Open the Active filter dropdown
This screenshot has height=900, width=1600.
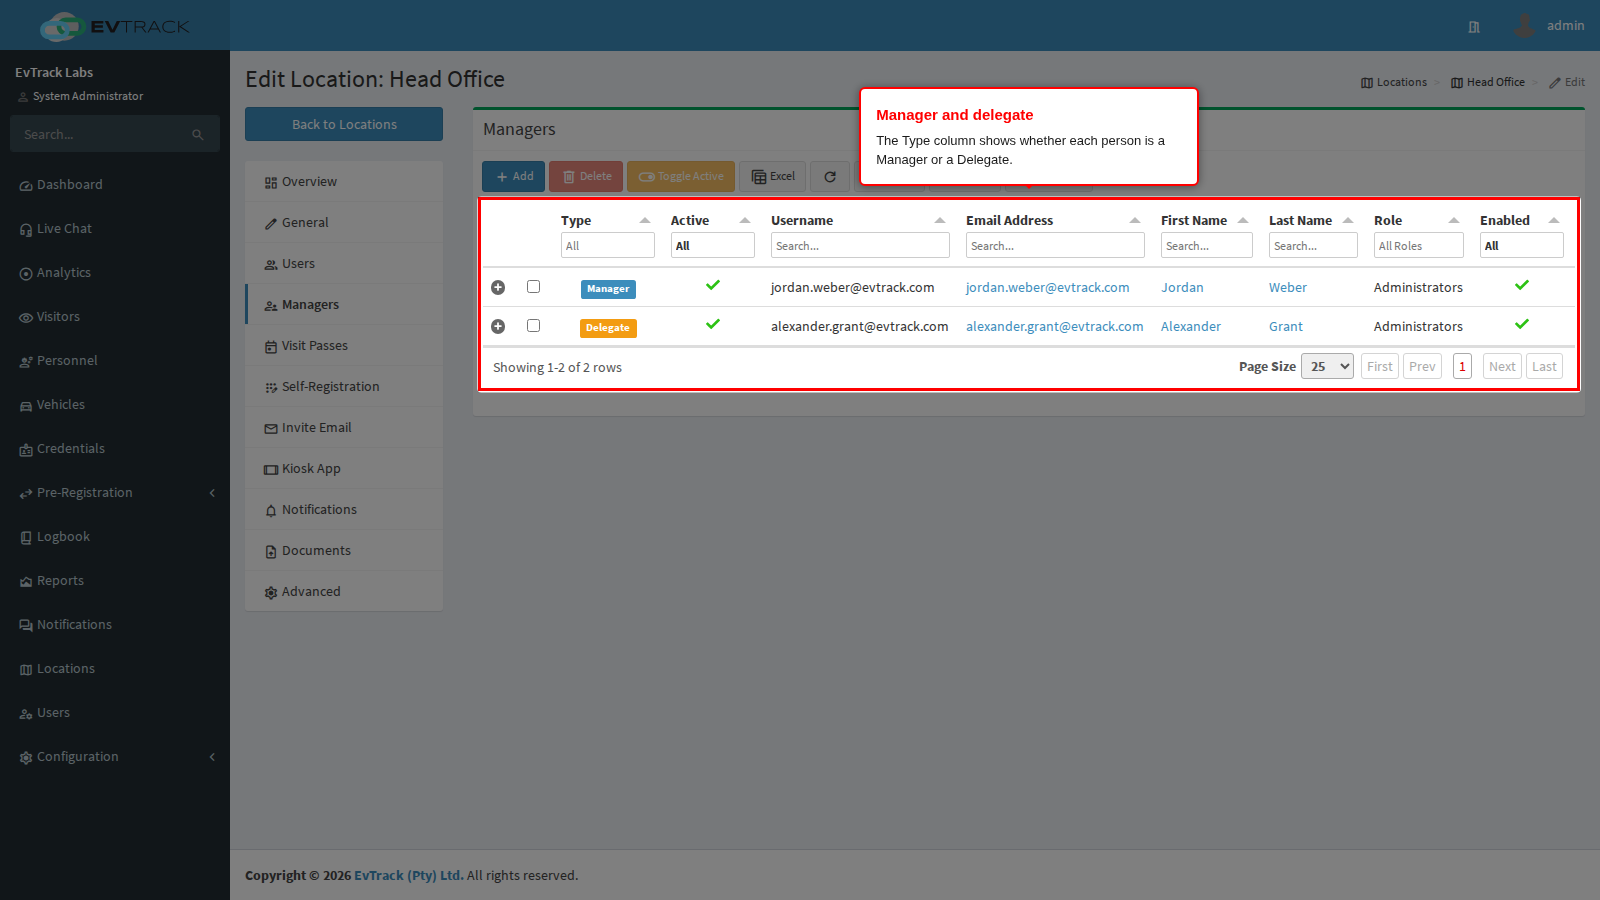712,246
